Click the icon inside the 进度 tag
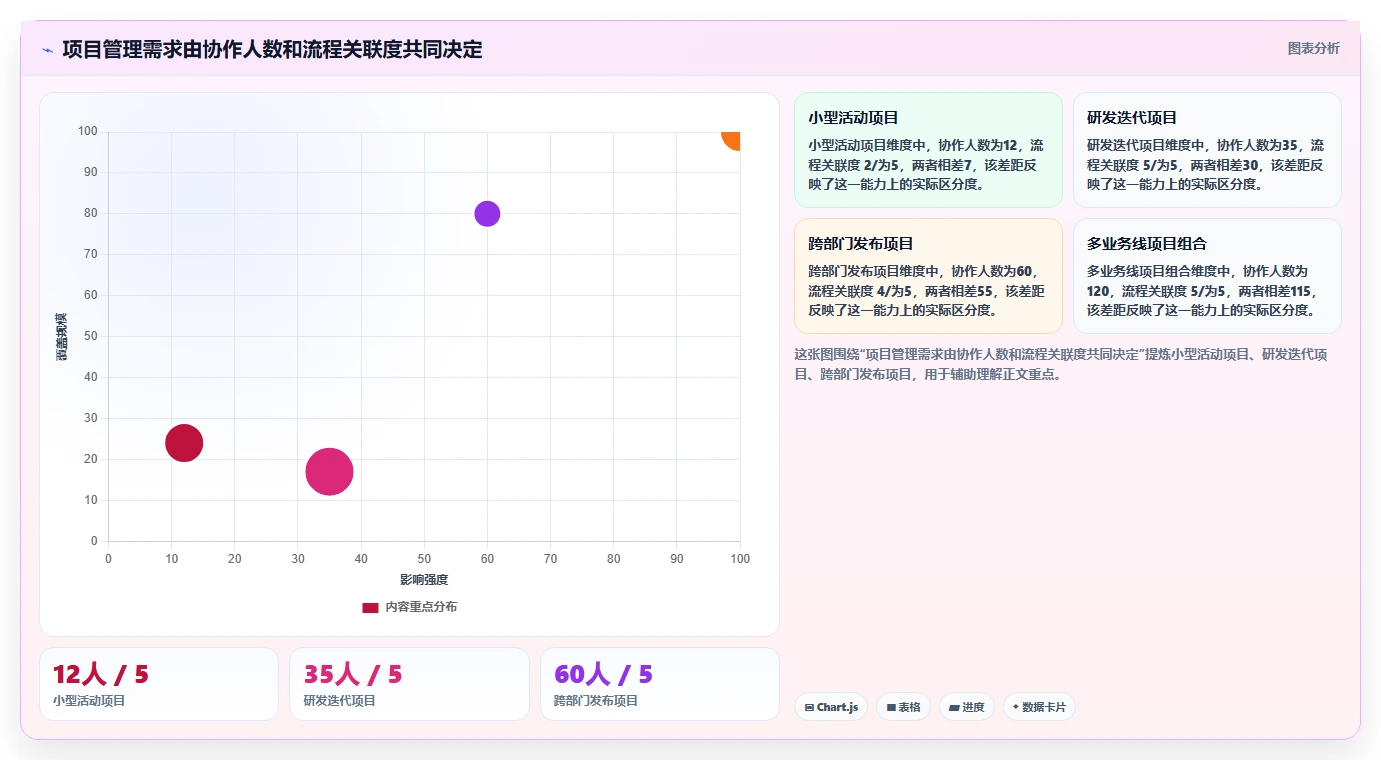1381x760 pixels. 954,708
